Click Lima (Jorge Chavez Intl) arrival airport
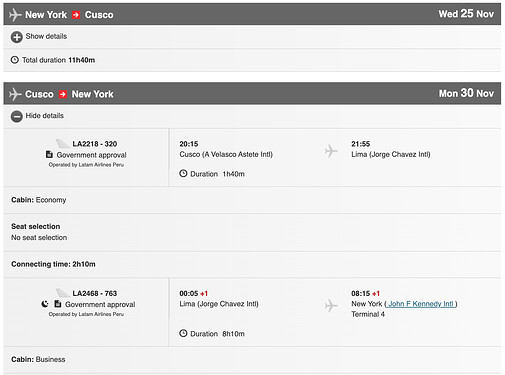This screenshot has height=375, width=505. 391,154
